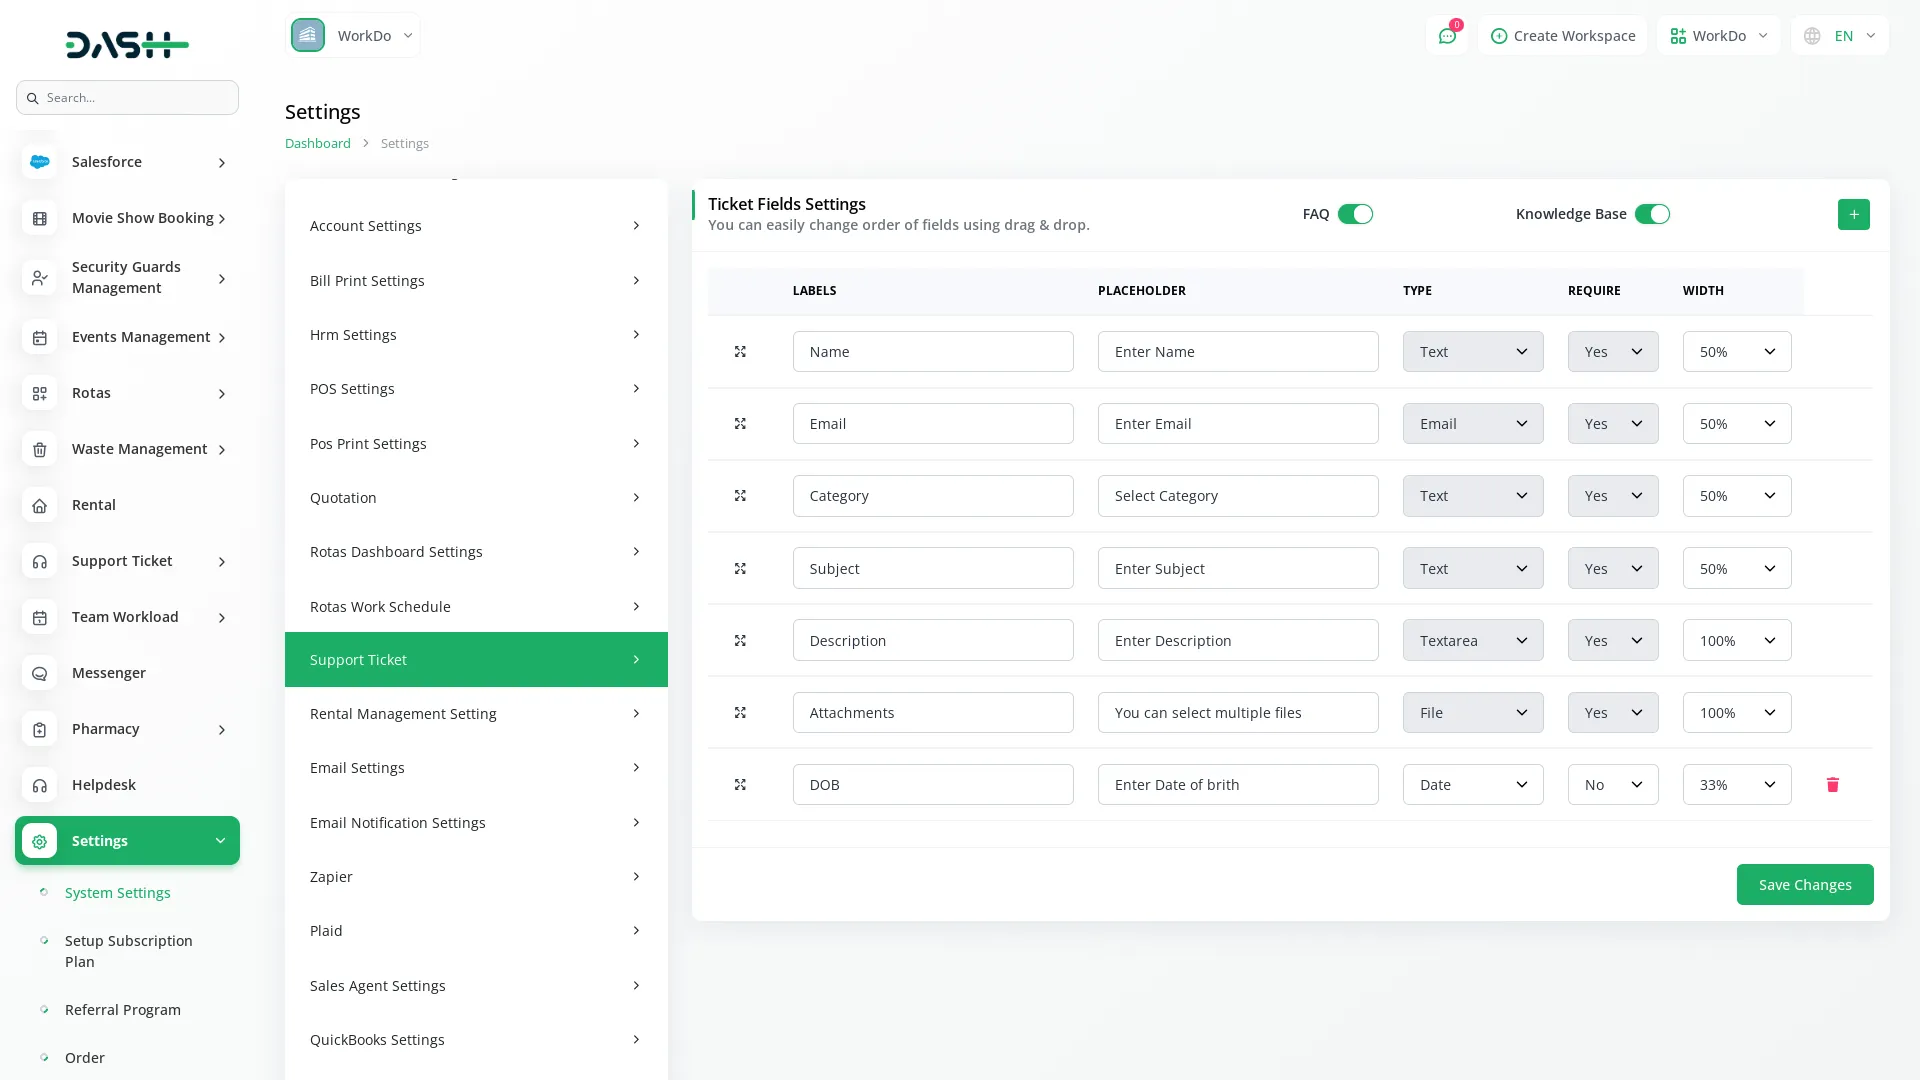Click the drag handle icon for Name row
Viewport: 1920px width, 1080px height.
(x=740, y=352)
